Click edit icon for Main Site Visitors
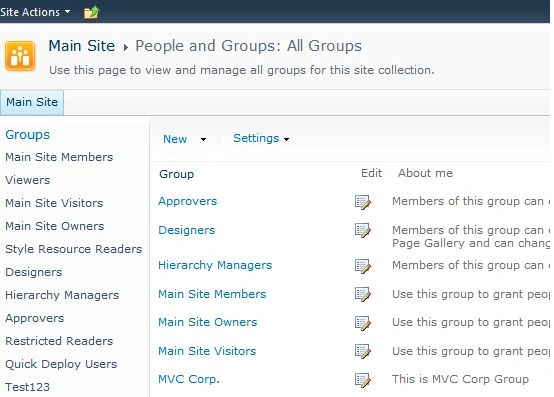554x397 pixels. point(363,351)
